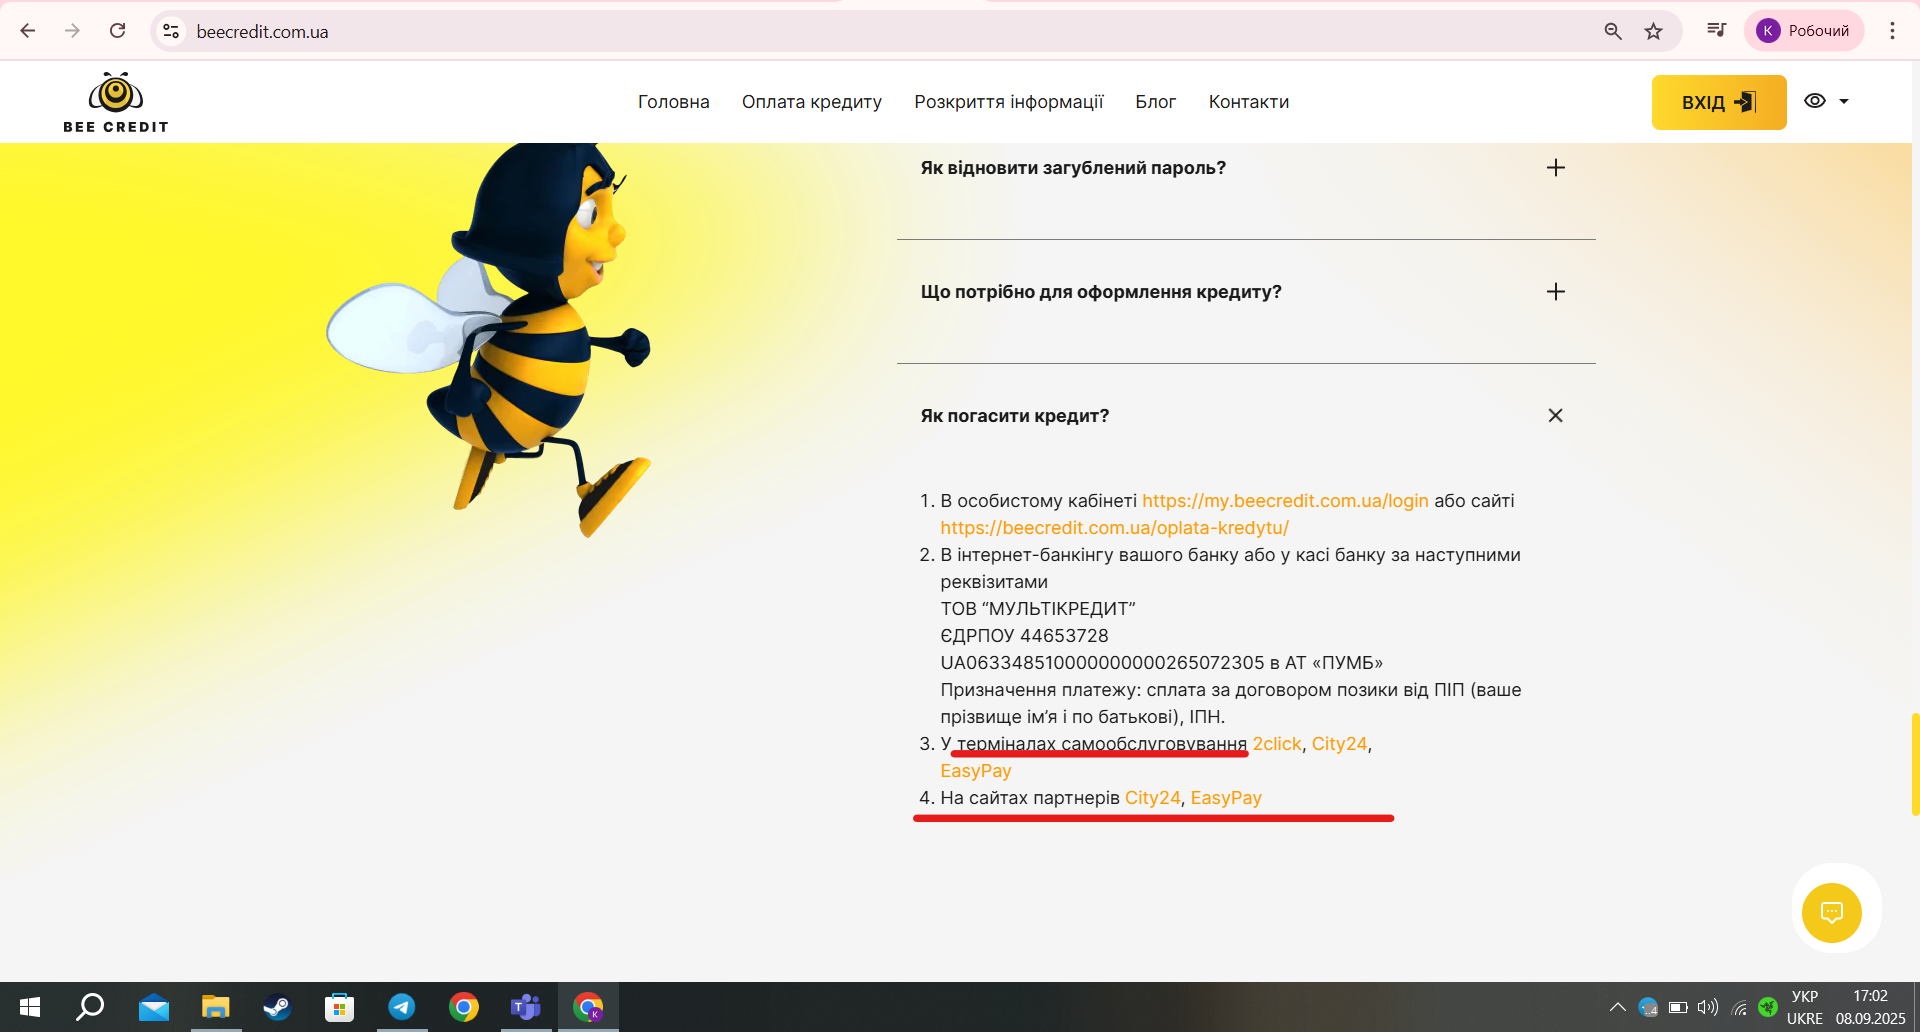Viewport: 1920px width, 1032px height.
Task: Open the 2click terminal link
Action: click(x=1277, y=744)
